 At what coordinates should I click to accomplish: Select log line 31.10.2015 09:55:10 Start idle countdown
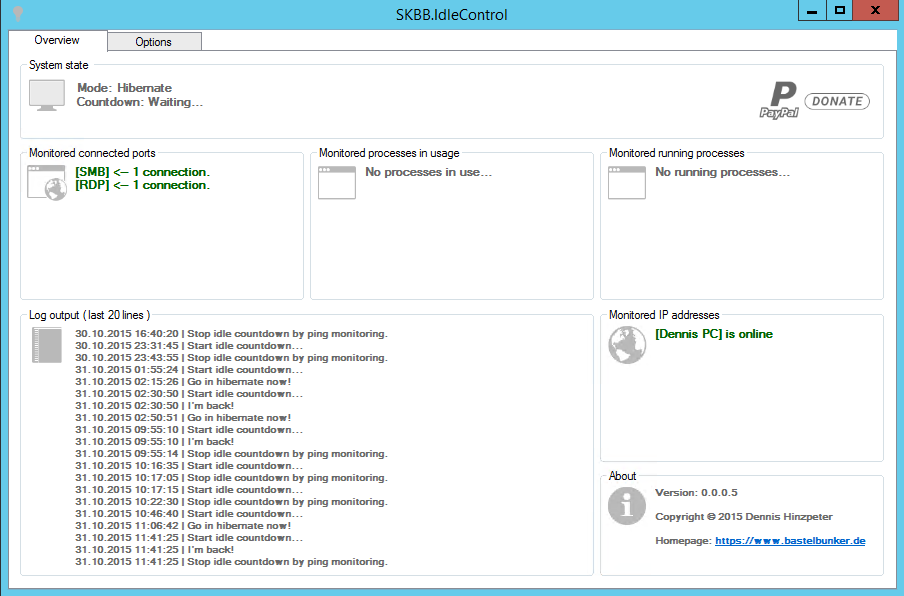[189, 430]
